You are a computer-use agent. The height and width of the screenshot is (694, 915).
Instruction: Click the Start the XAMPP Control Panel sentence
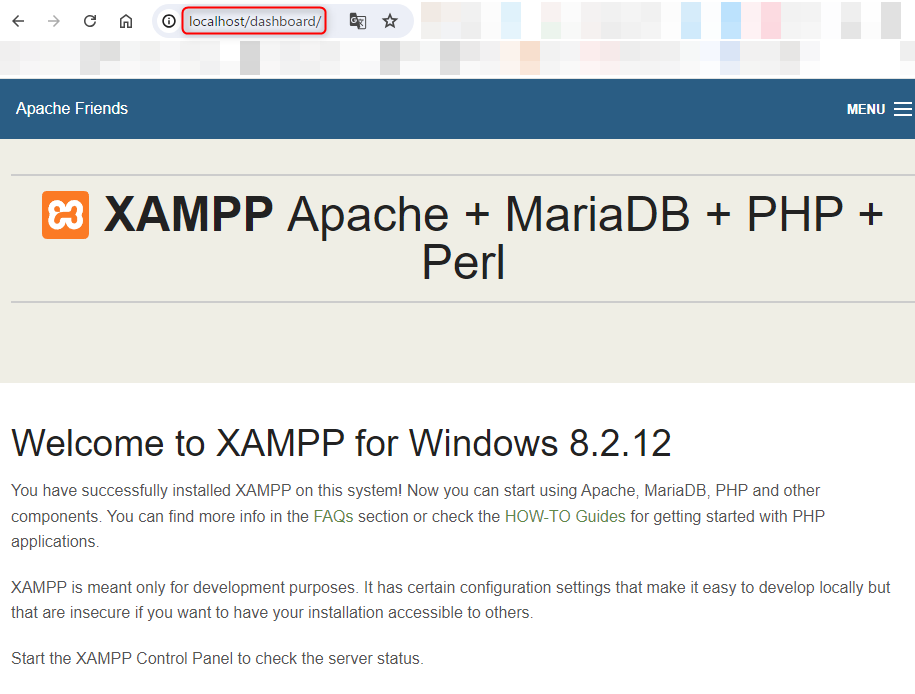click(x=217, y=658)
